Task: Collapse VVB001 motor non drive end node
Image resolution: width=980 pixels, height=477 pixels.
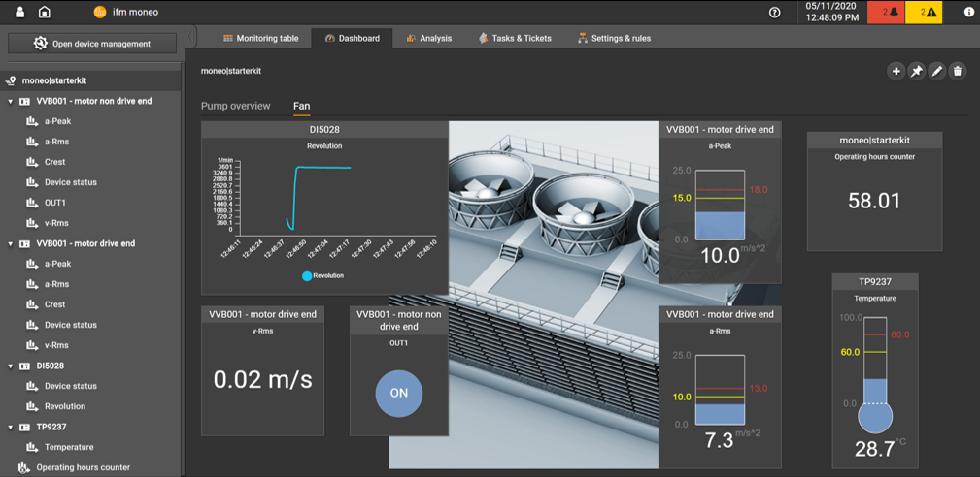Action: [11, 102]
